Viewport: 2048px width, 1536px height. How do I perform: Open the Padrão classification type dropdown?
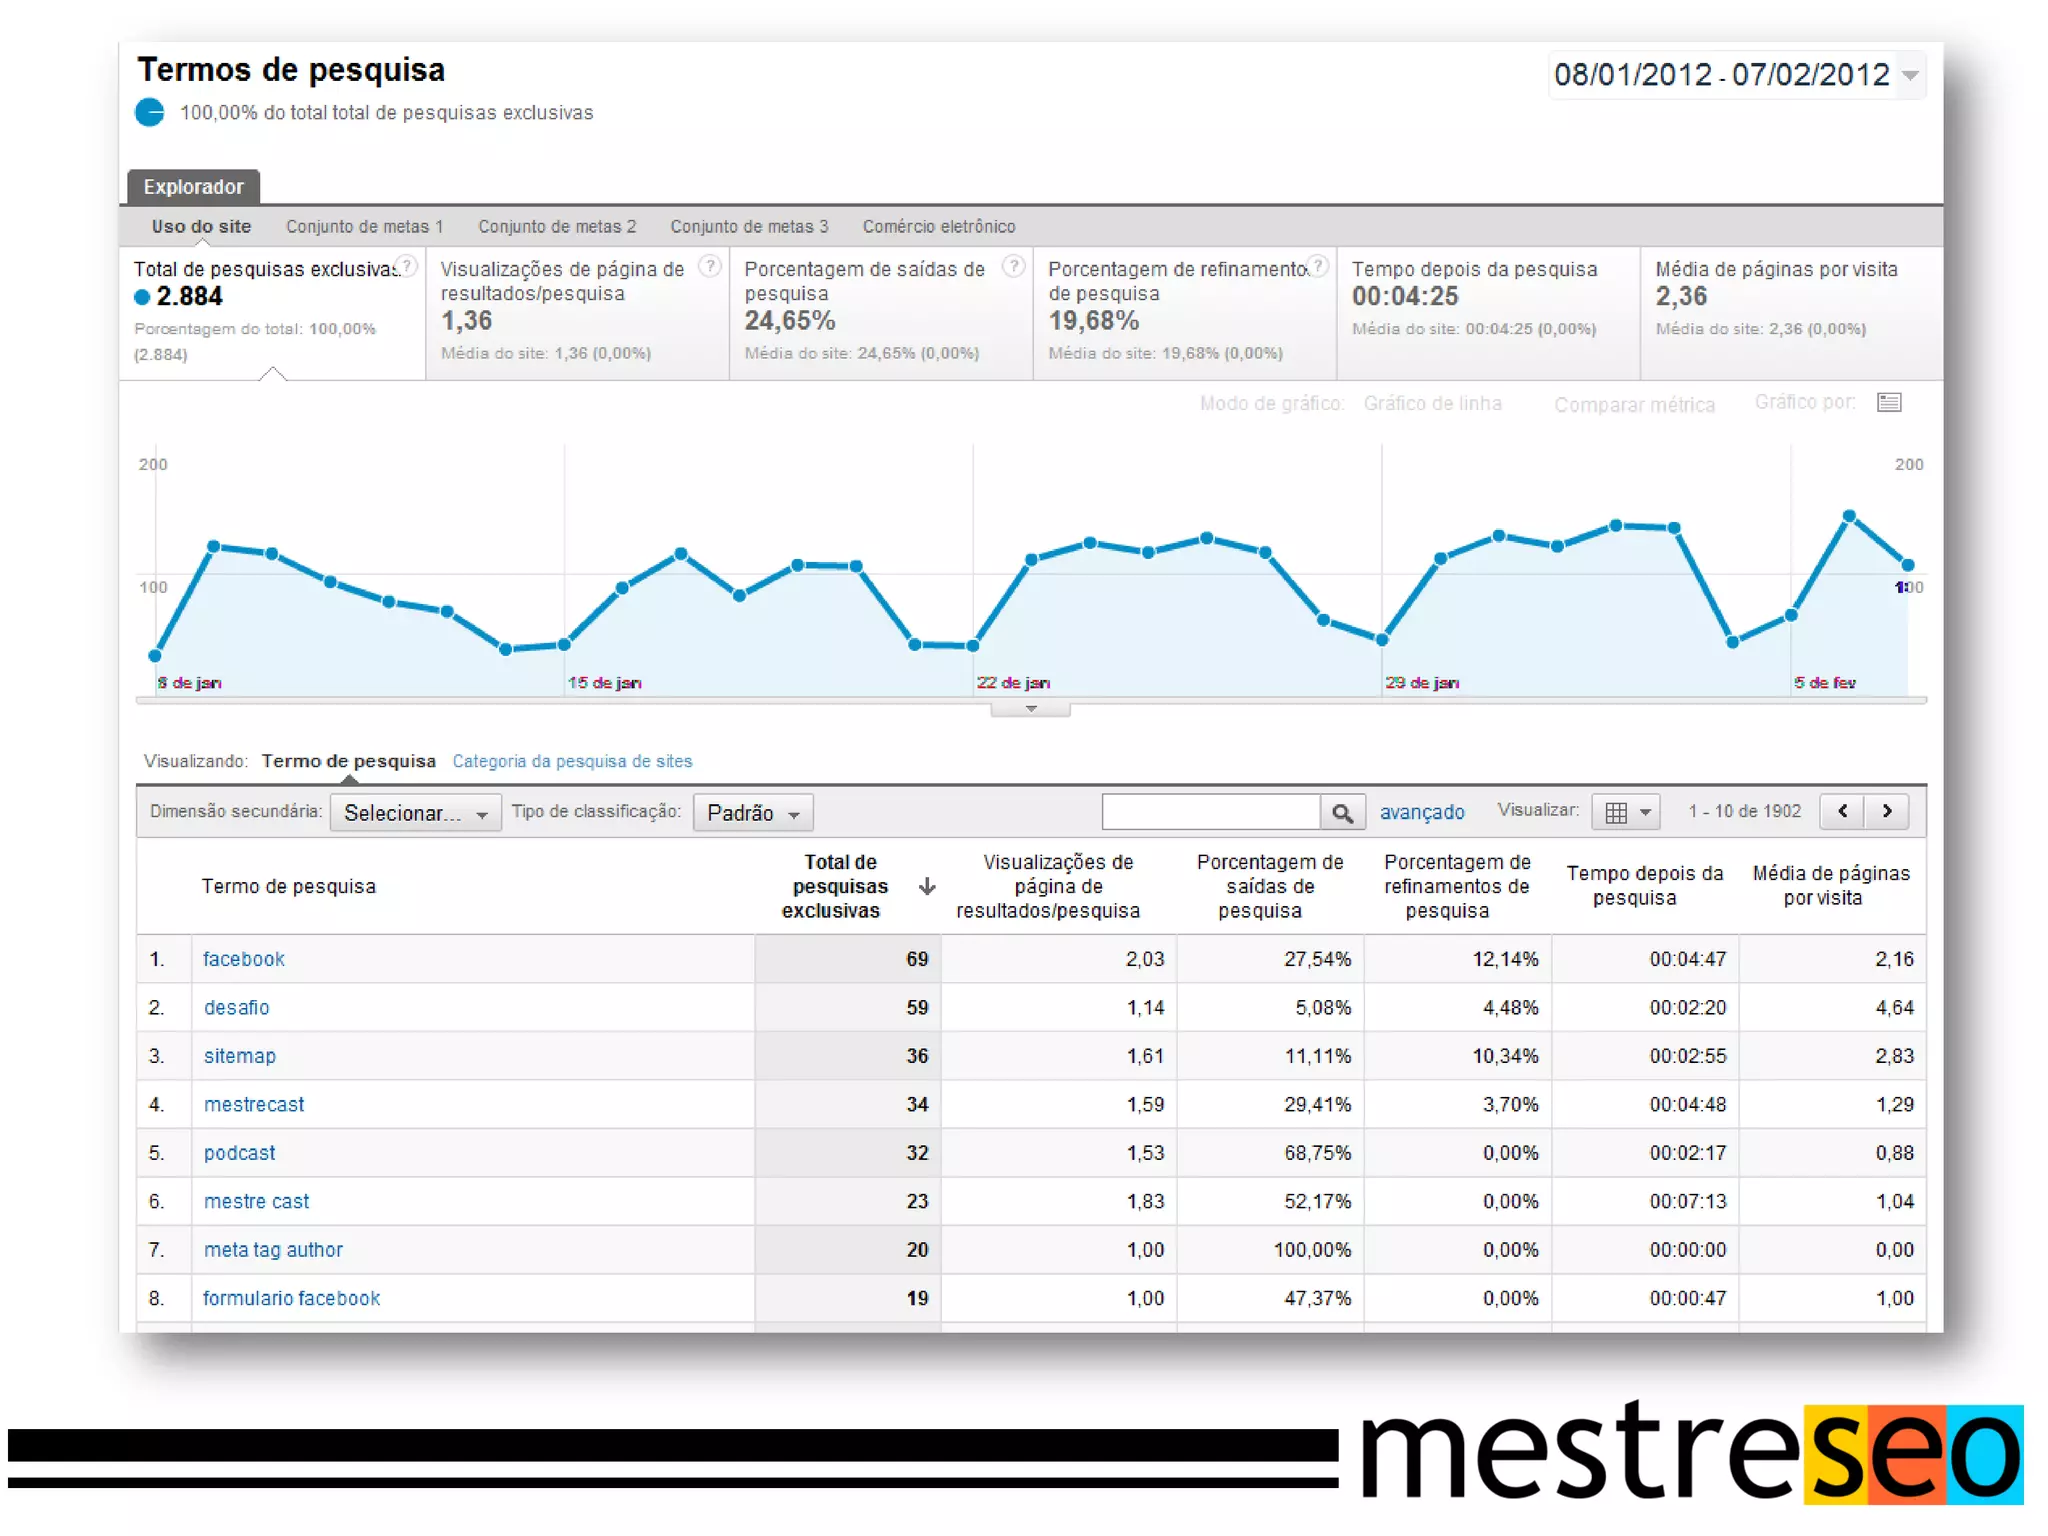click(x=753, y=813)
